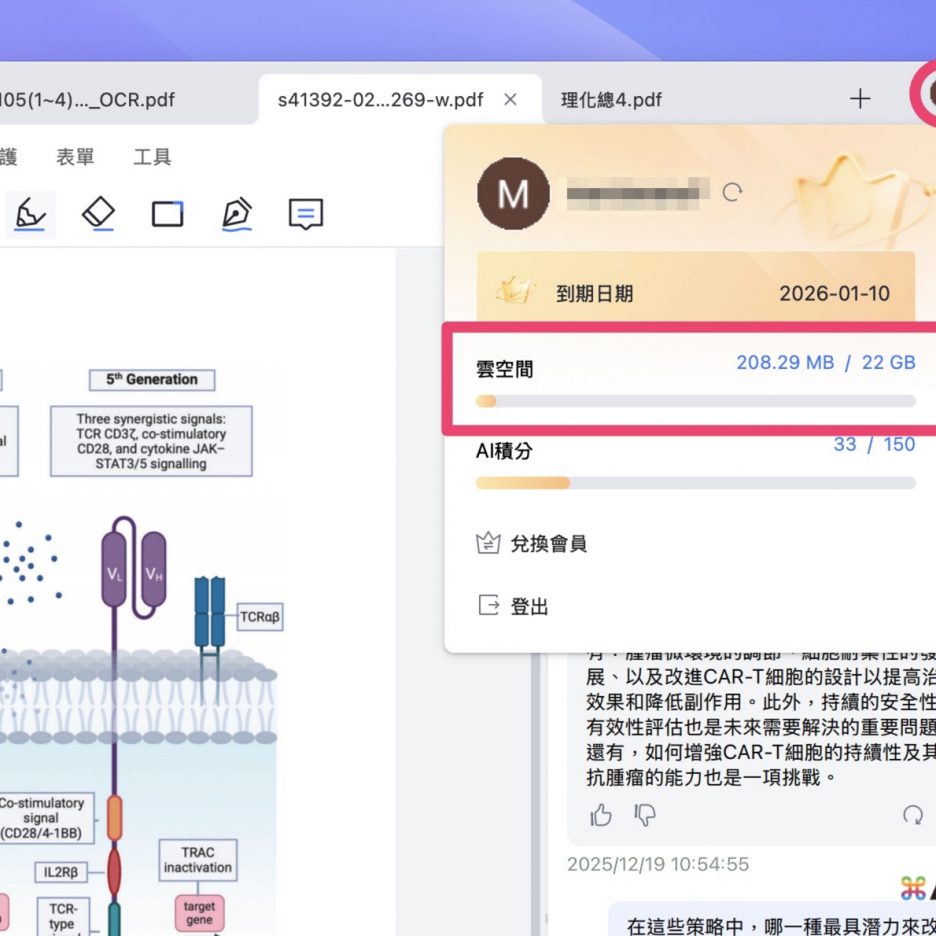The height and width of the screenshot is (936, 936).
Task: Select the eraser tool
Action: (x=98, y=214)
